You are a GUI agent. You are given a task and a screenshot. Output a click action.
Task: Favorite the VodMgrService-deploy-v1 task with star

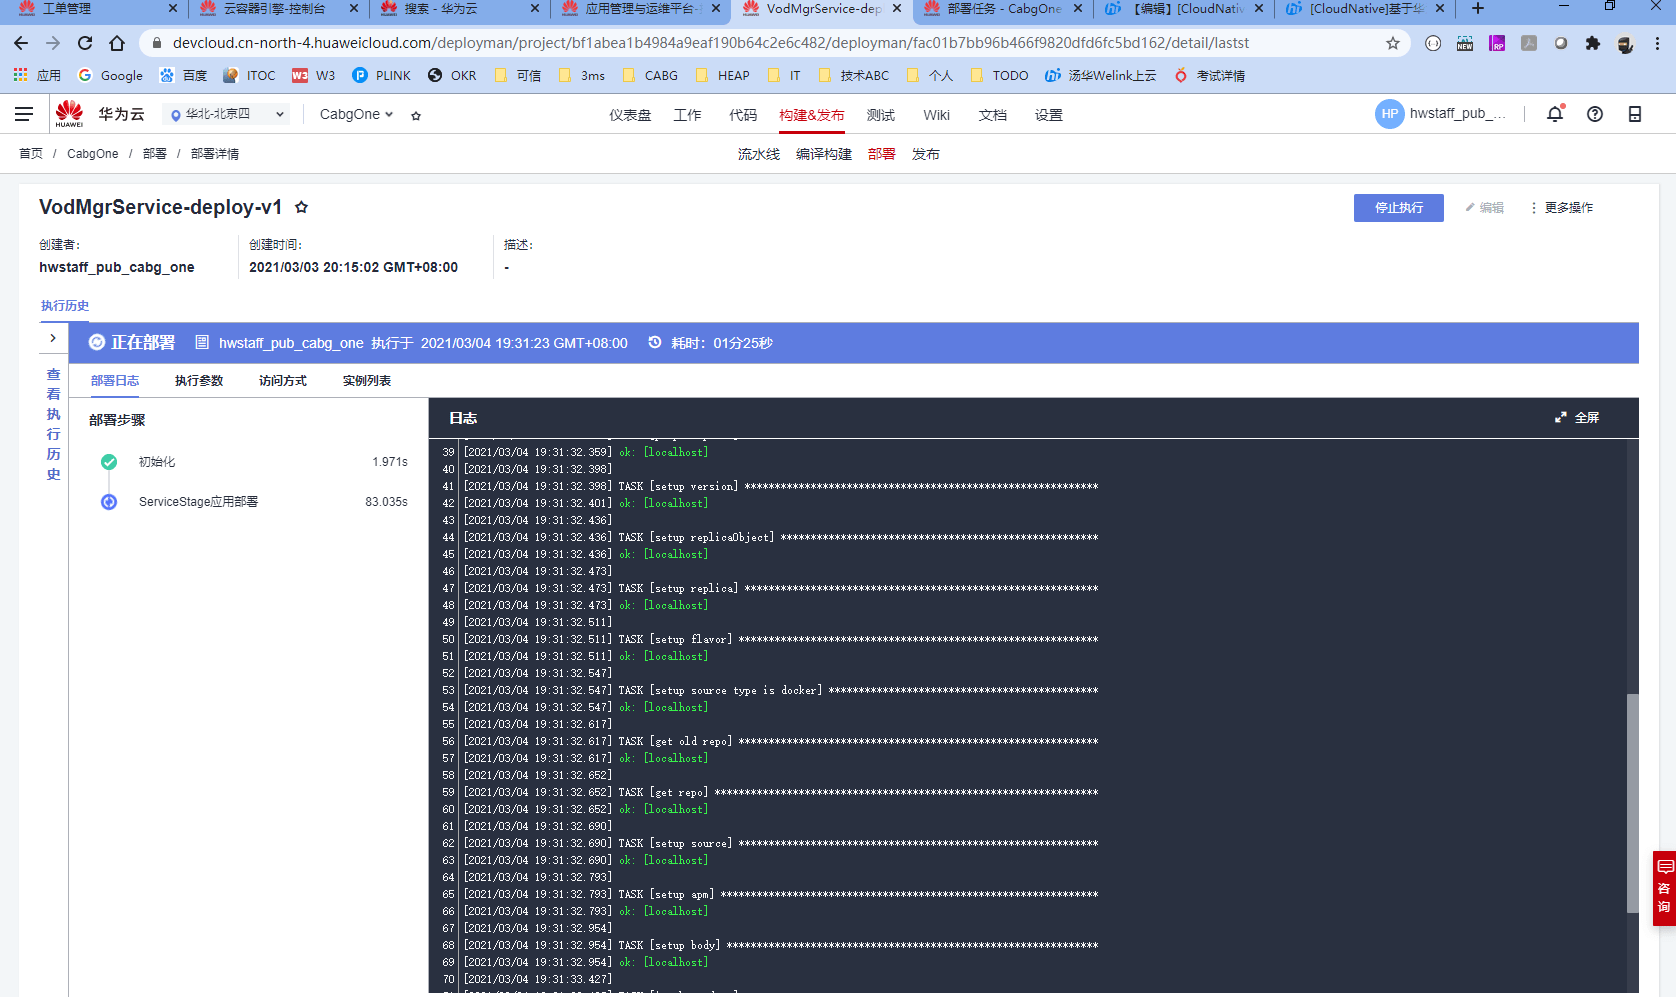(x=301, y=207)
